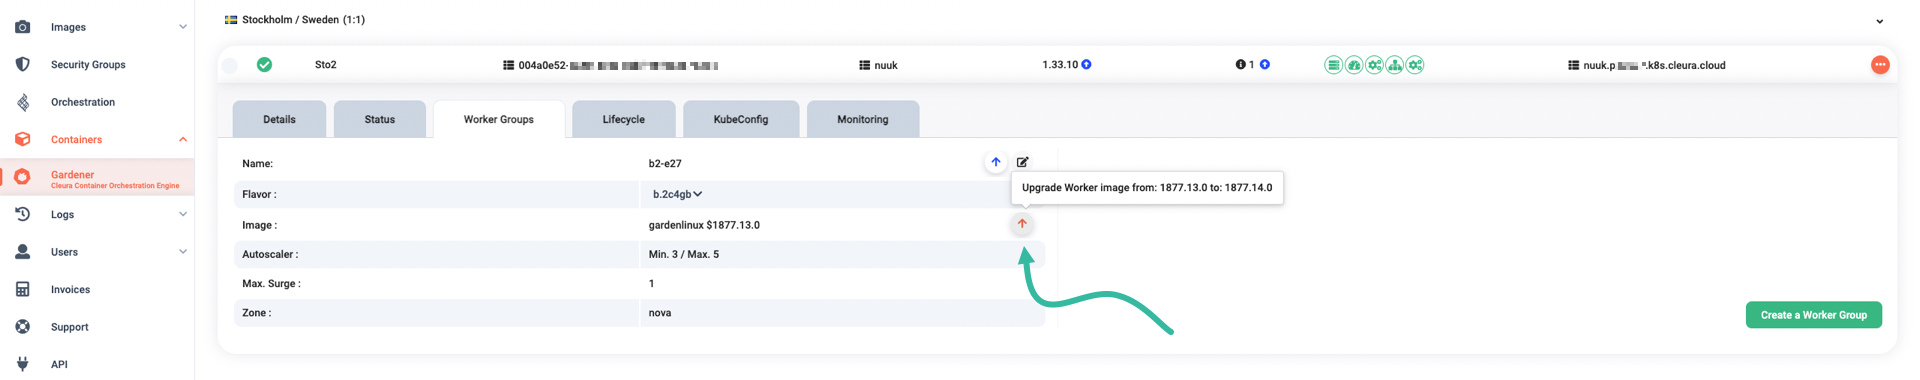Screen dimensions: 1920x380
Task: Click Create a Worker Group button
Action: pos(1814,315)
